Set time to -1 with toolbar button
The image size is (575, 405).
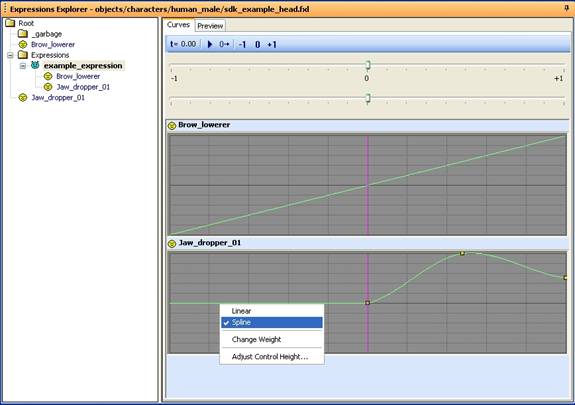click(x=242, y=45)
